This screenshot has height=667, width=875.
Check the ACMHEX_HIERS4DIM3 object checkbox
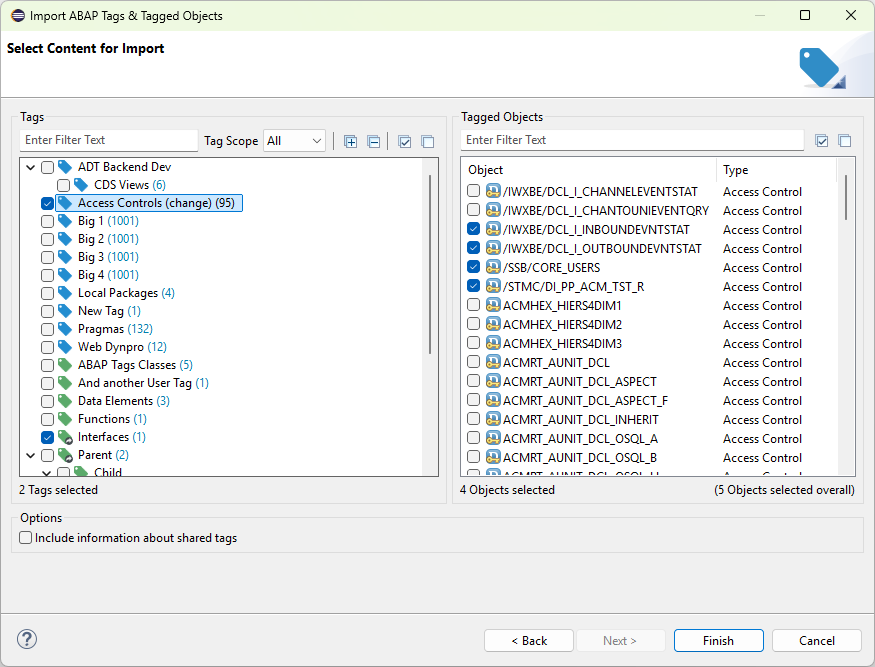click(473, 343)
